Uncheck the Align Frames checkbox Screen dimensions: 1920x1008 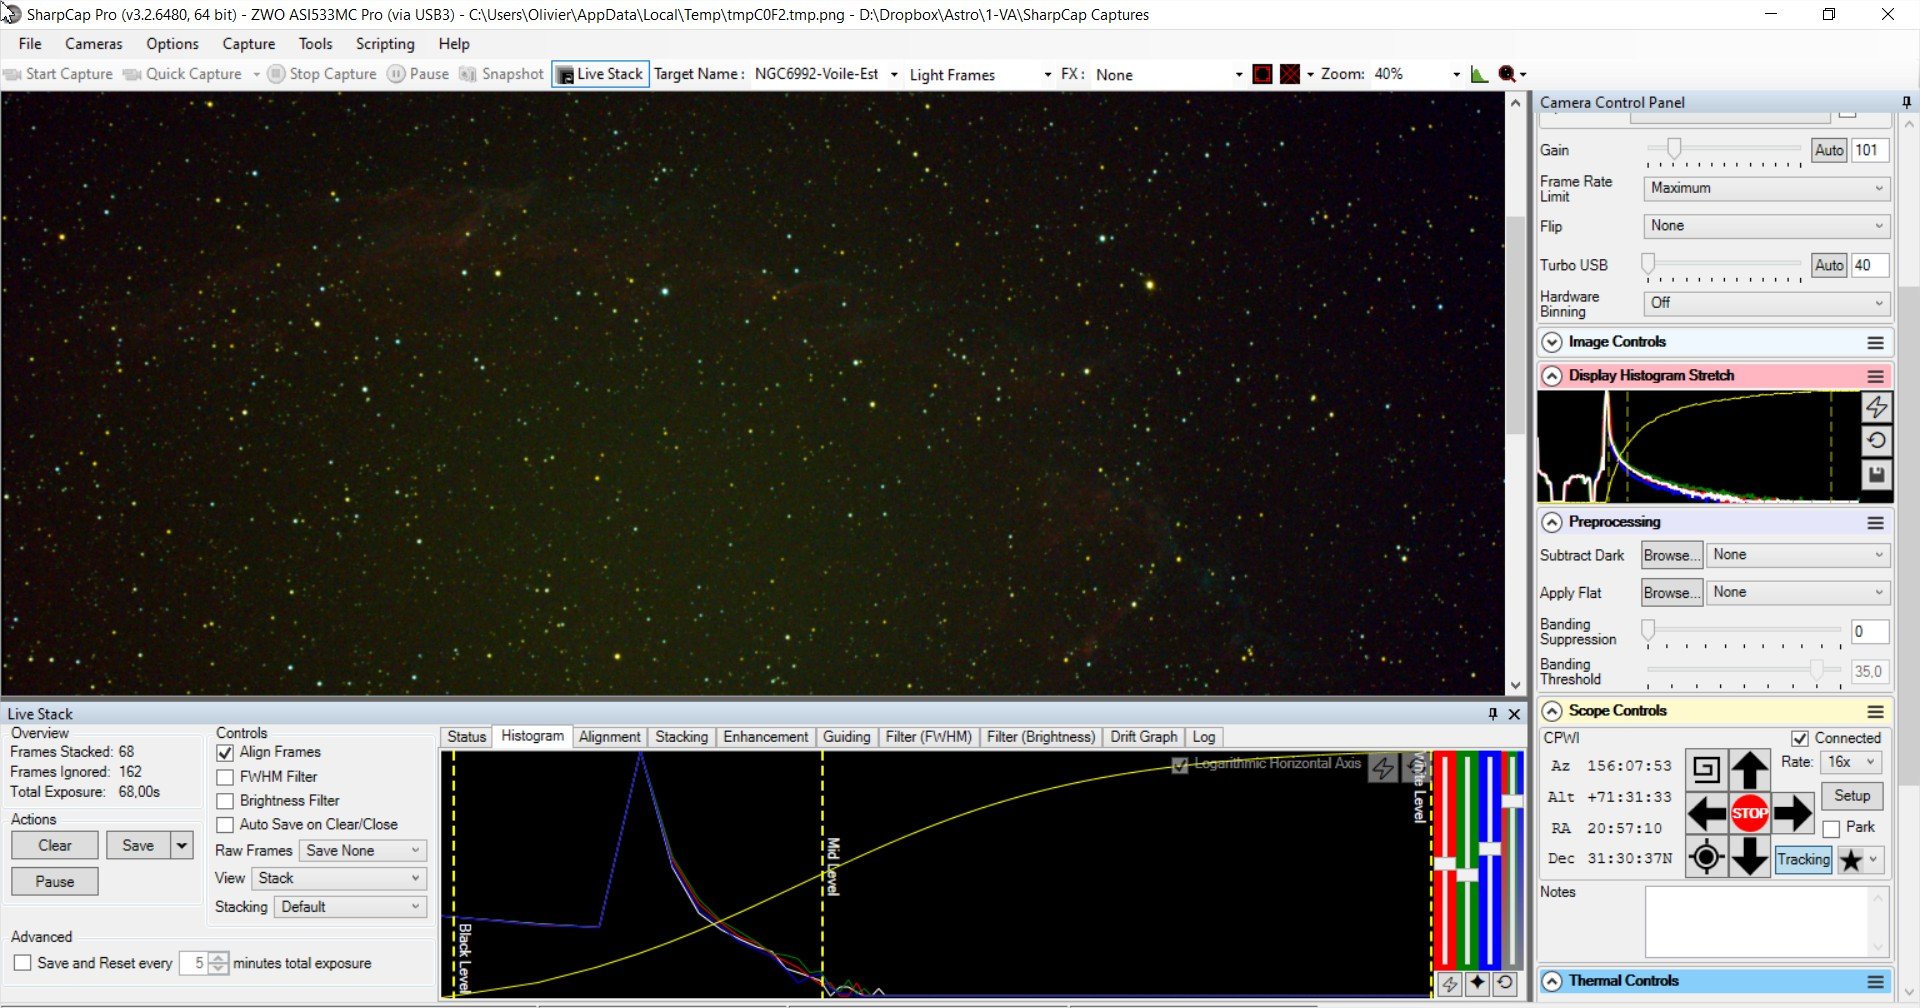225,753
